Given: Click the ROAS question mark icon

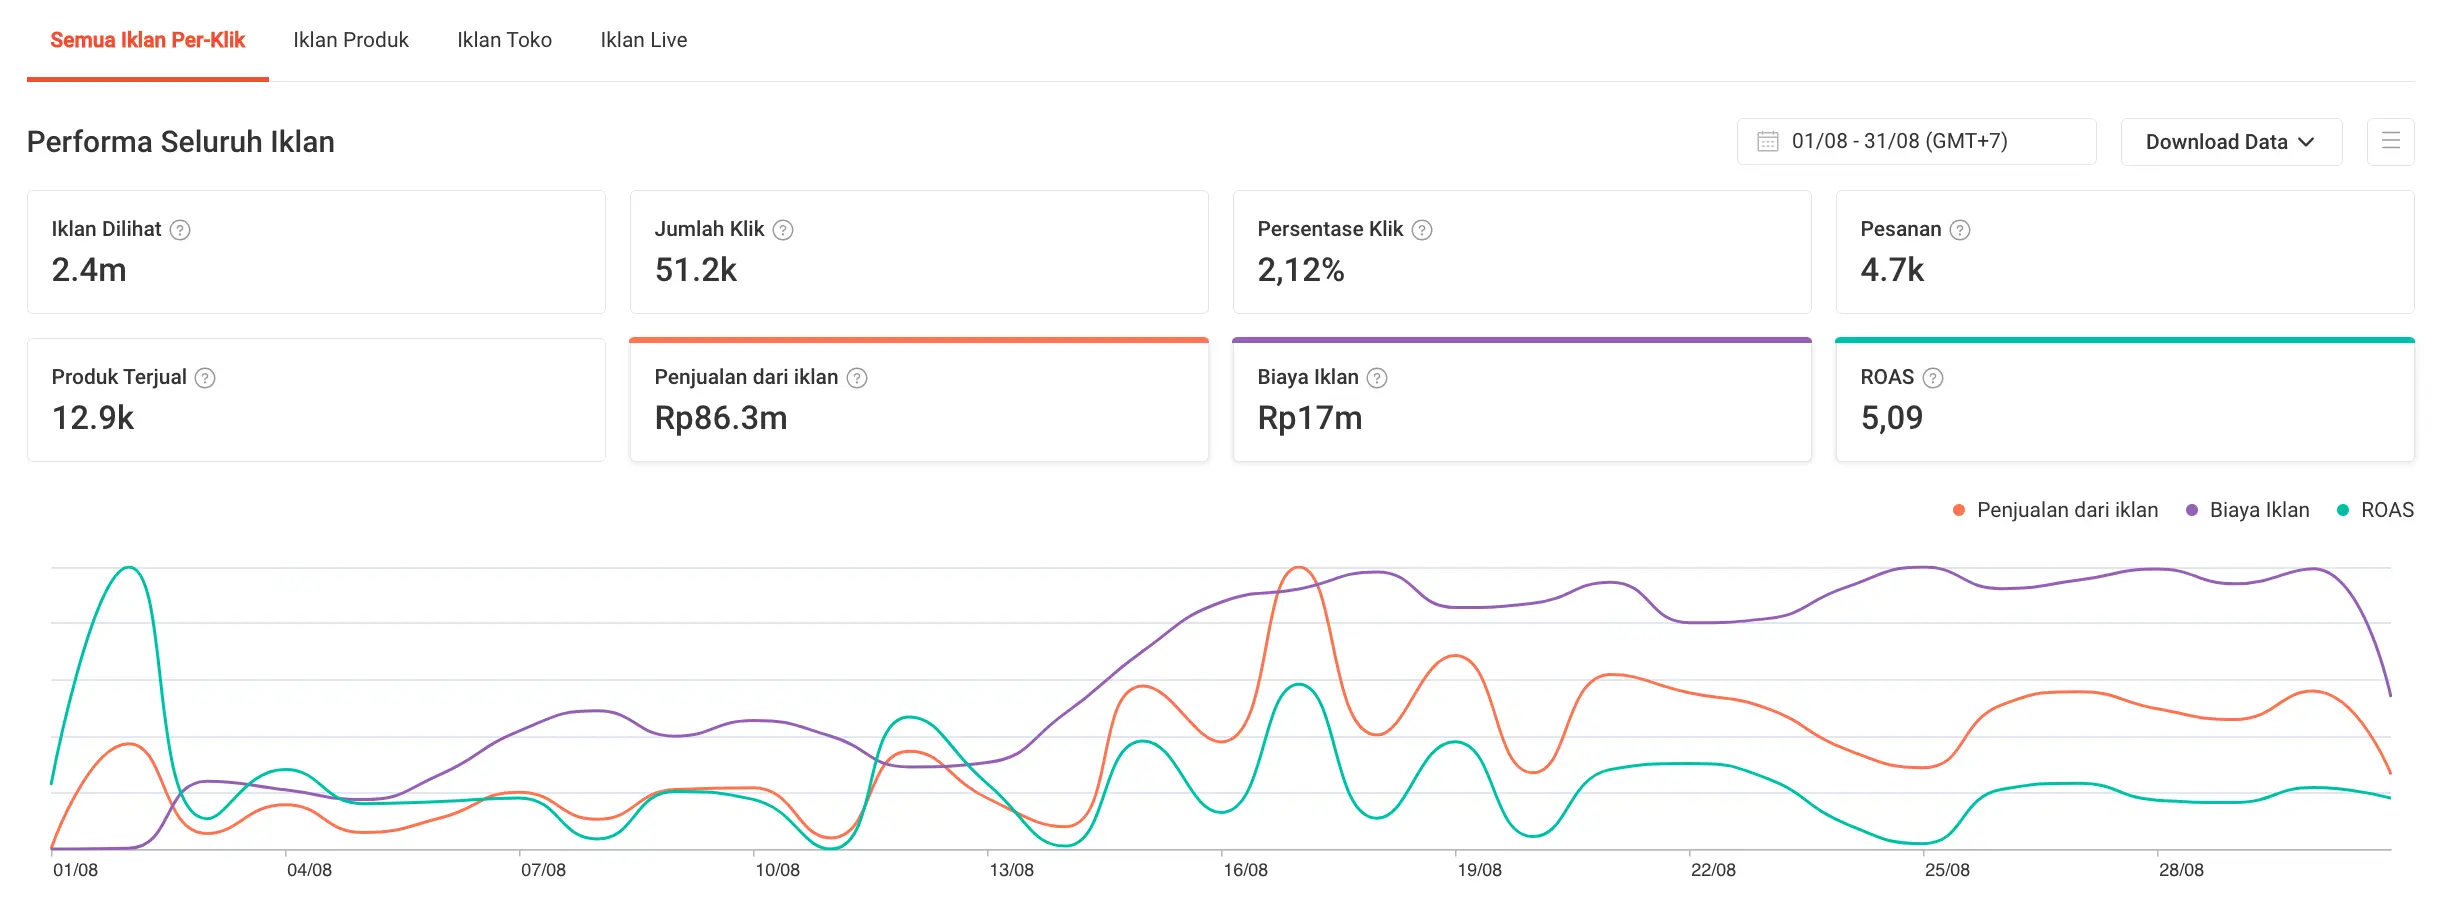Looking at the screenshot, I should (x=1933, y=378).
